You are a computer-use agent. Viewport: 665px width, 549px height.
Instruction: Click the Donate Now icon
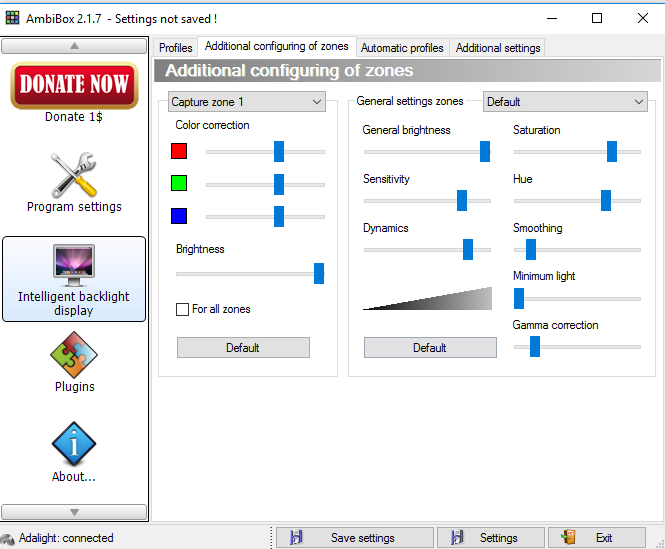(74, 84)
